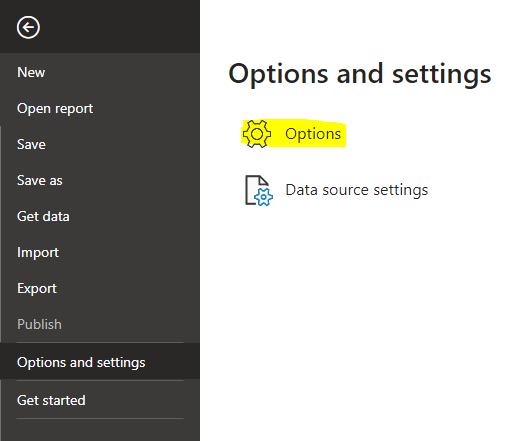Click the Data source settings file icon
527x441 pixels.
coord(259,190)
